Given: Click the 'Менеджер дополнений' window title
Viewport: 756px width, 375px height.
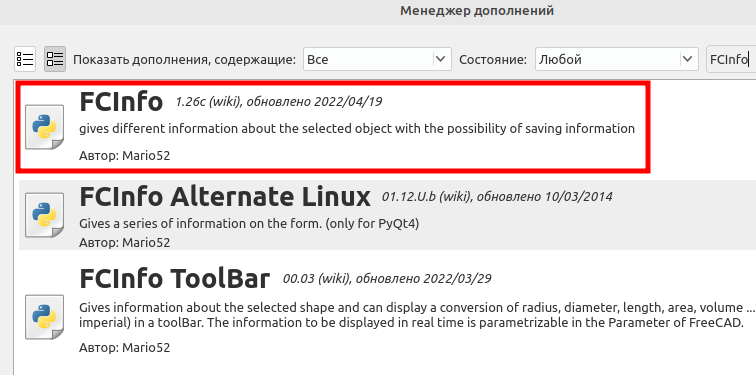Looking at the screenshot, I should [x=477, y=11].
